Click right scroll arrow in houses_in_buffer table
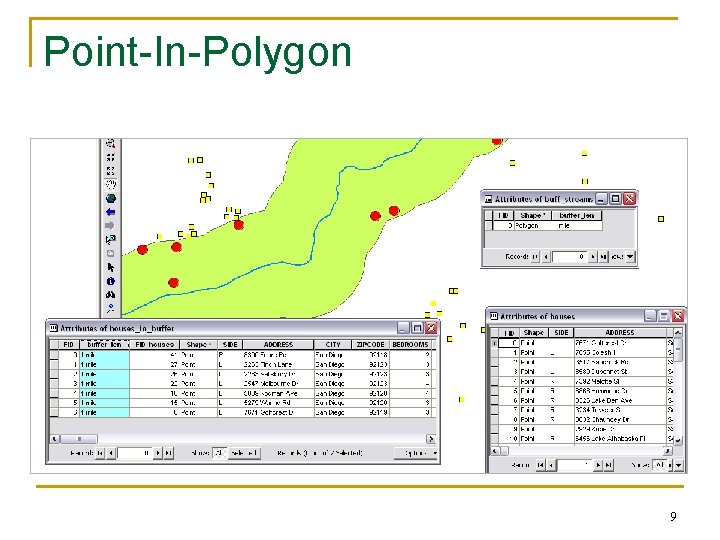Image resolution: width=720 pixels, height=540 pixels. coord(431,439)
